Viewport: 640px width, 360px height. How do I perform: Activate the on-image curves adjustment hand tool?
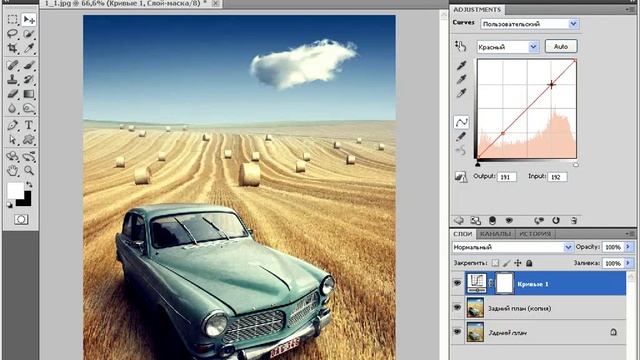click(x=461, y=46)
